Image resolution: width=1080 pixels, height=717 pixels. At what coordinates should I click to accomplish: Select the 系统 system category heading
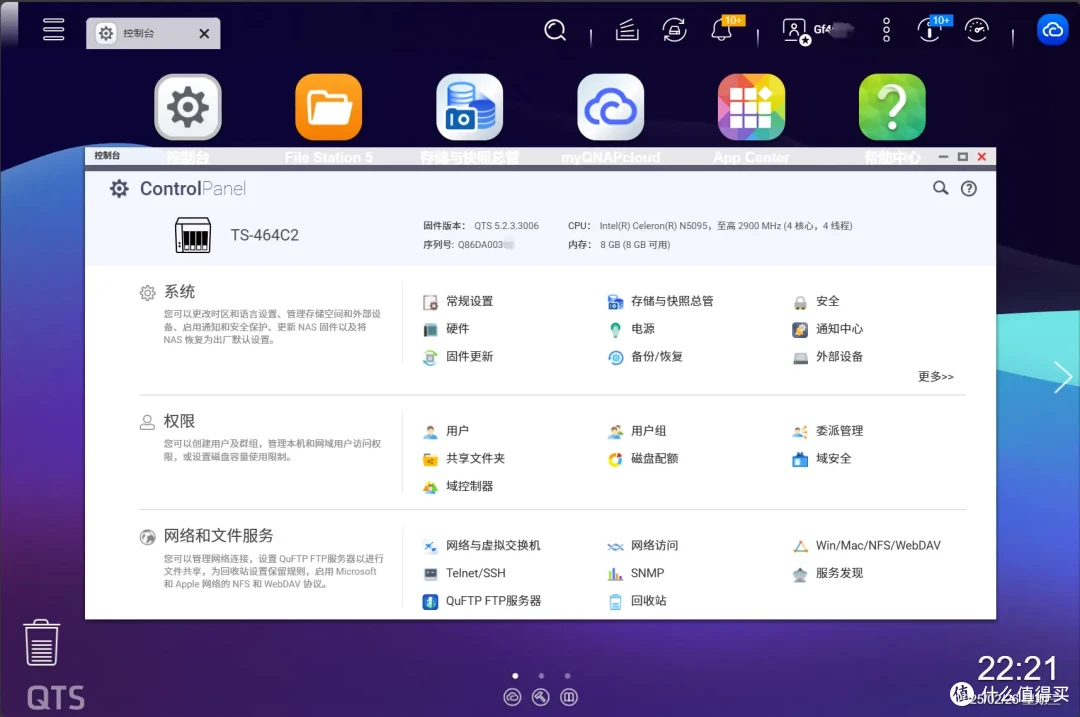[x=179, y=291]
